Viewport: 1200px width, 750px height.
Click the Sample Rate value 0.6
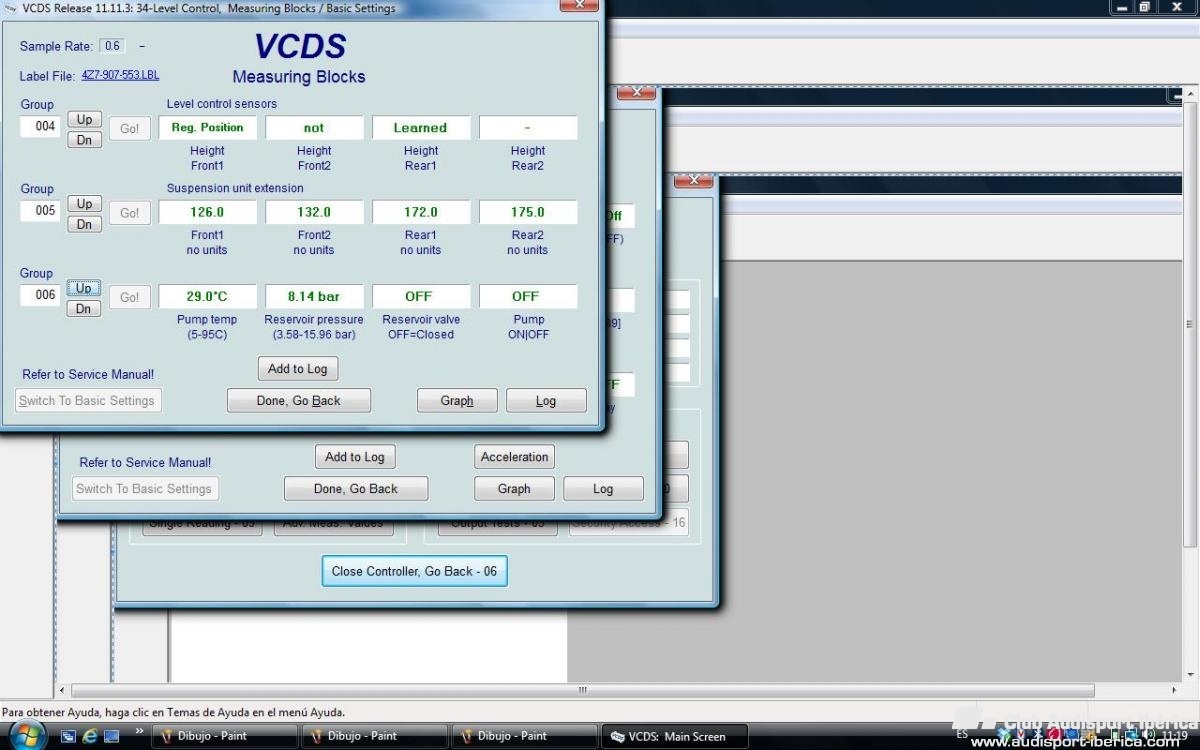112,46
